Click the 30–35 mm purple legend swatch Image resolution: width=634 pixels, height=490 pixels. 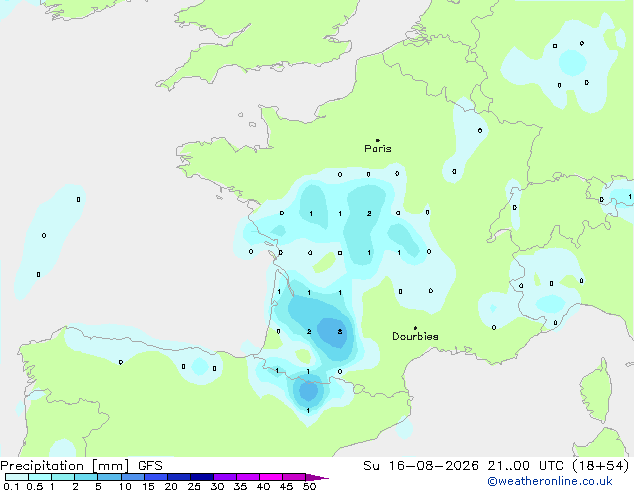tap(224, 477)
